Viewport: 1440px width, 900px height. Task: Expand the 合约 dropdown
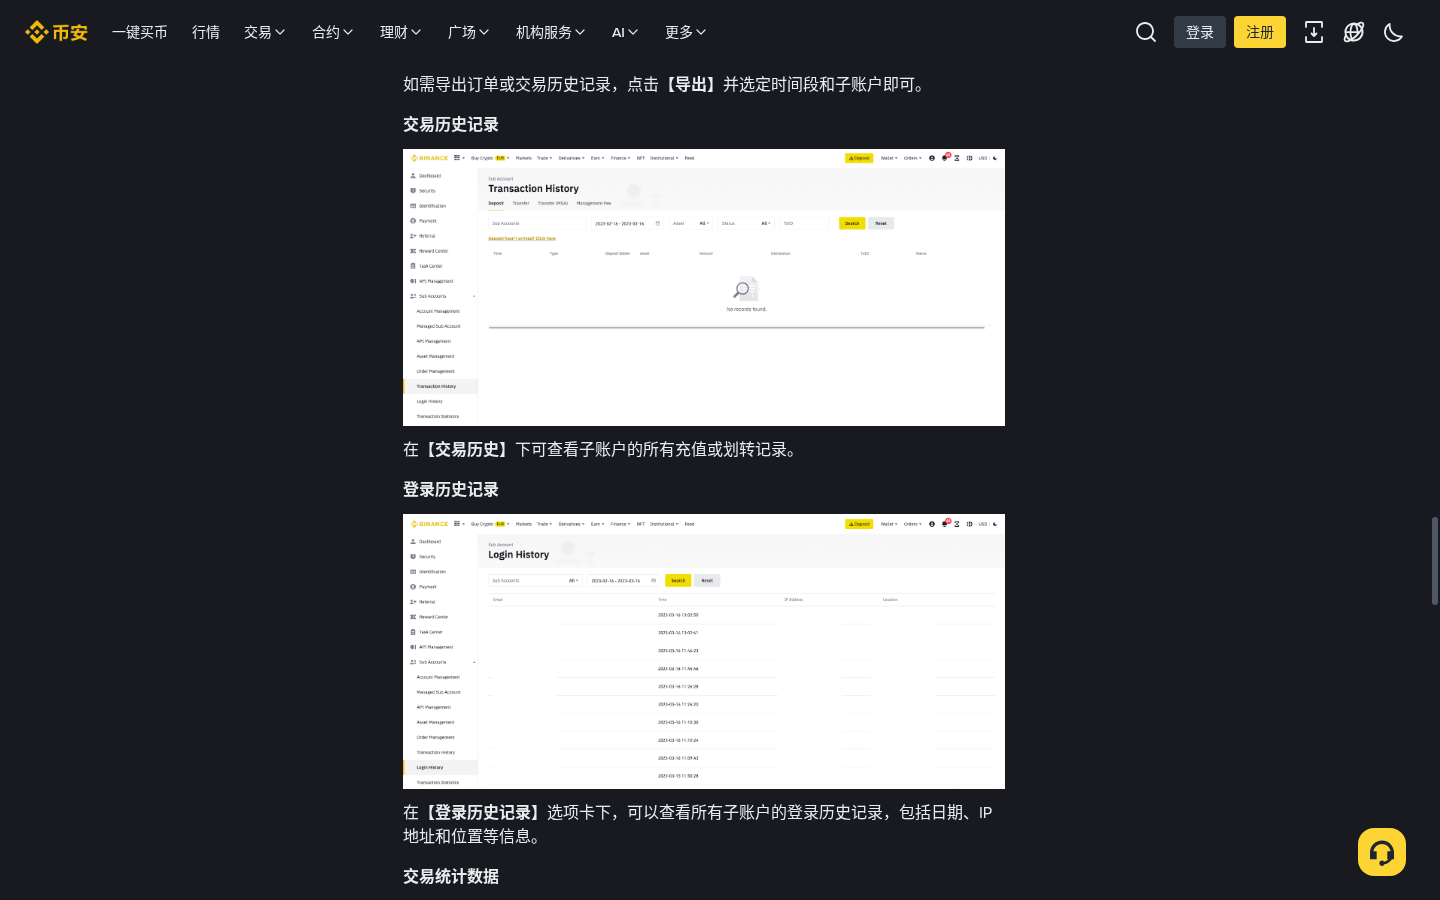pyautogui.click(x=333, y=32)
